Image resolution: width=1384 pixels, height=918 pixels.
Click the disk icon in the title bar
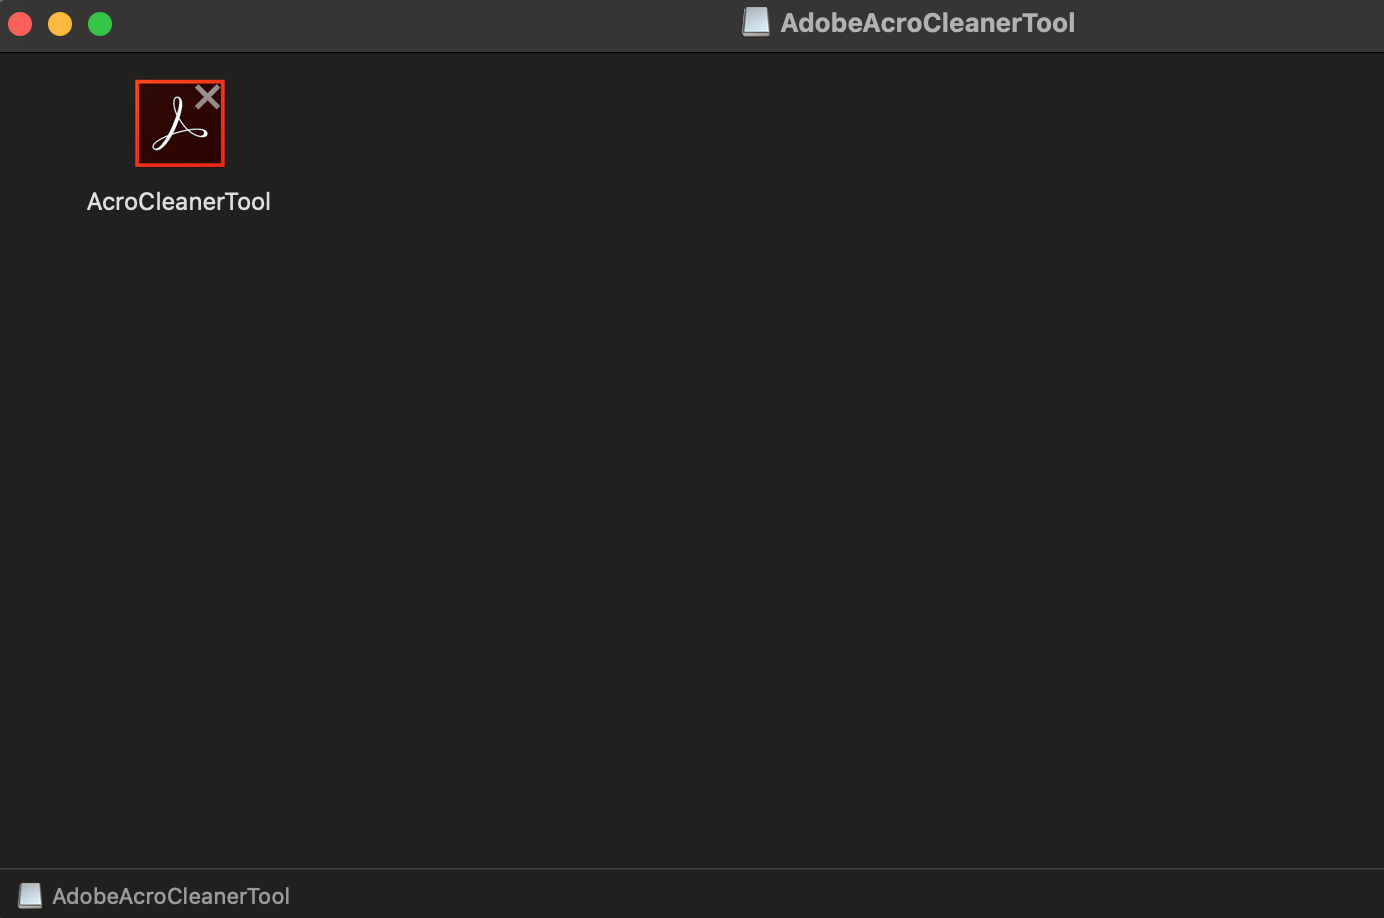click(756, 22)
